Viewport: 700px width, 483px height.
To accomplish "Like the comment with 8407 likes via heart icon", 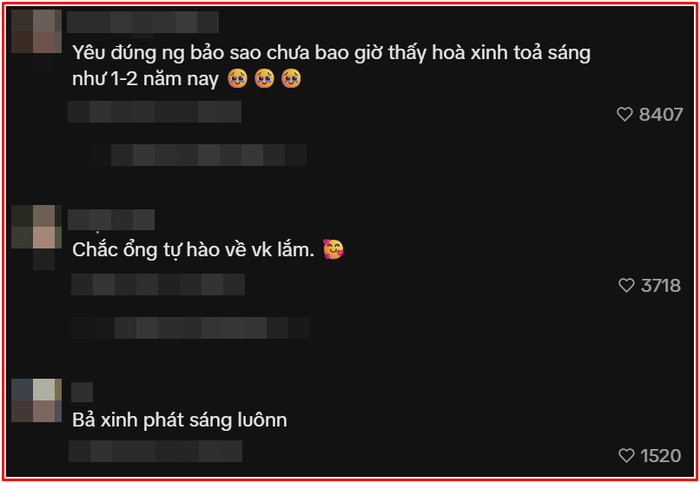I will 625,114.
